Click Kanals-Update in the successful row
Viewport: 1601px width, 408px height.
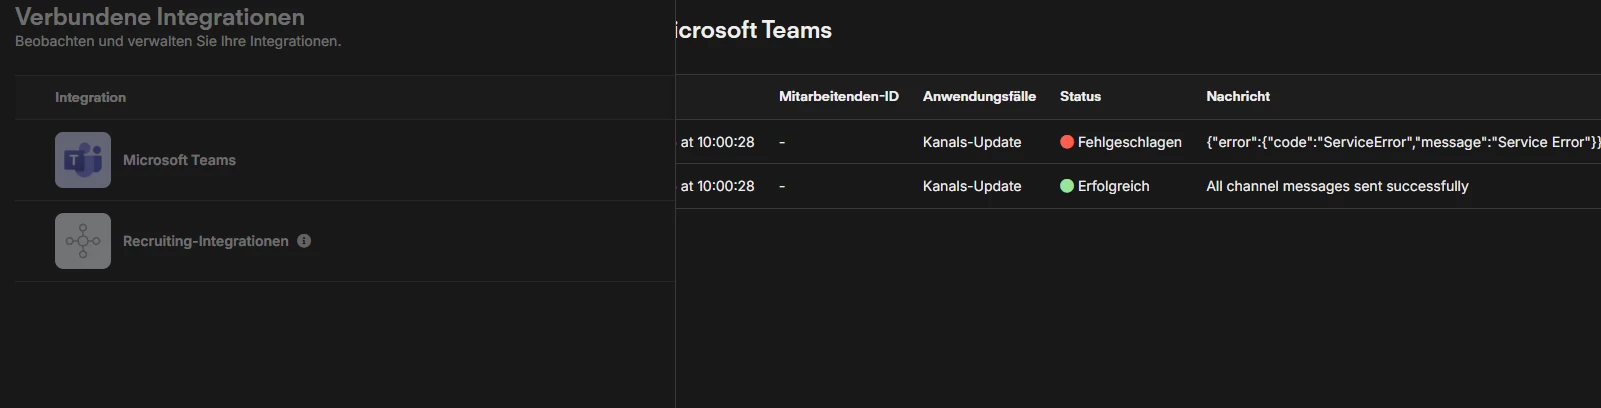coord(972,186)
